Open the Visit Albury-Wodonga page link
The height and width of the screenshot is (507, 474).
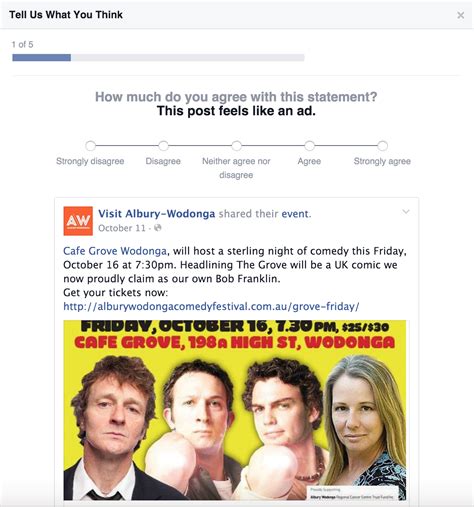click(157, 214)
